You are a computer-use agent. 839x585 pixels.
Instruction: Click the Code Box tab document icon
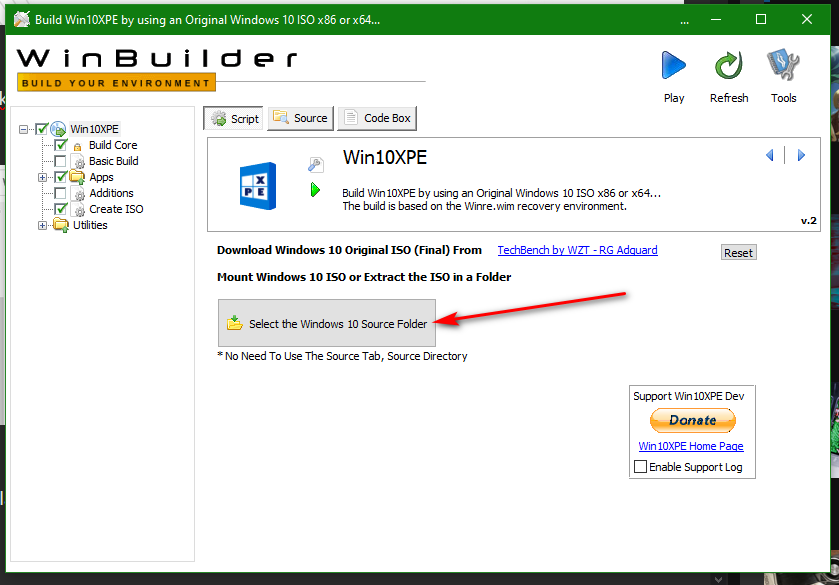point(350,117)
